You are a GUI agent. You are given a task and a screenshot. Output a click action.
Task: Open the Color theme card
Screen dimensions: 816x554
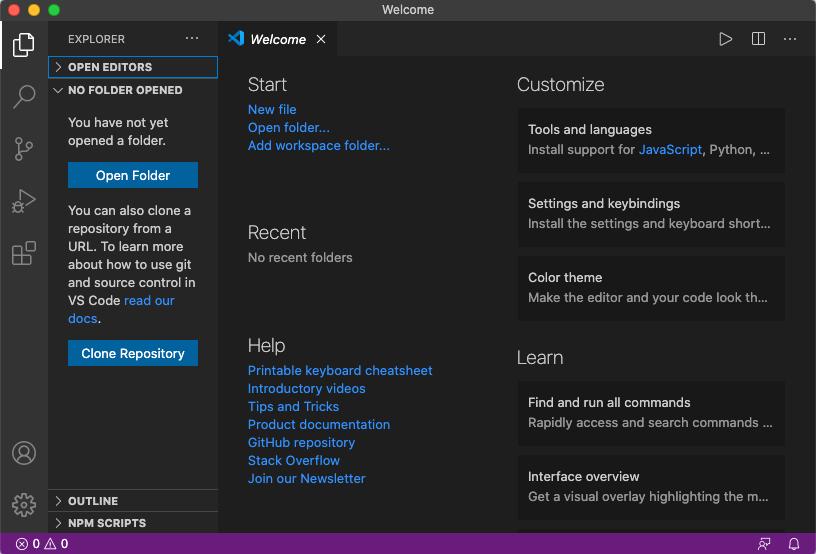coord(651,288)
